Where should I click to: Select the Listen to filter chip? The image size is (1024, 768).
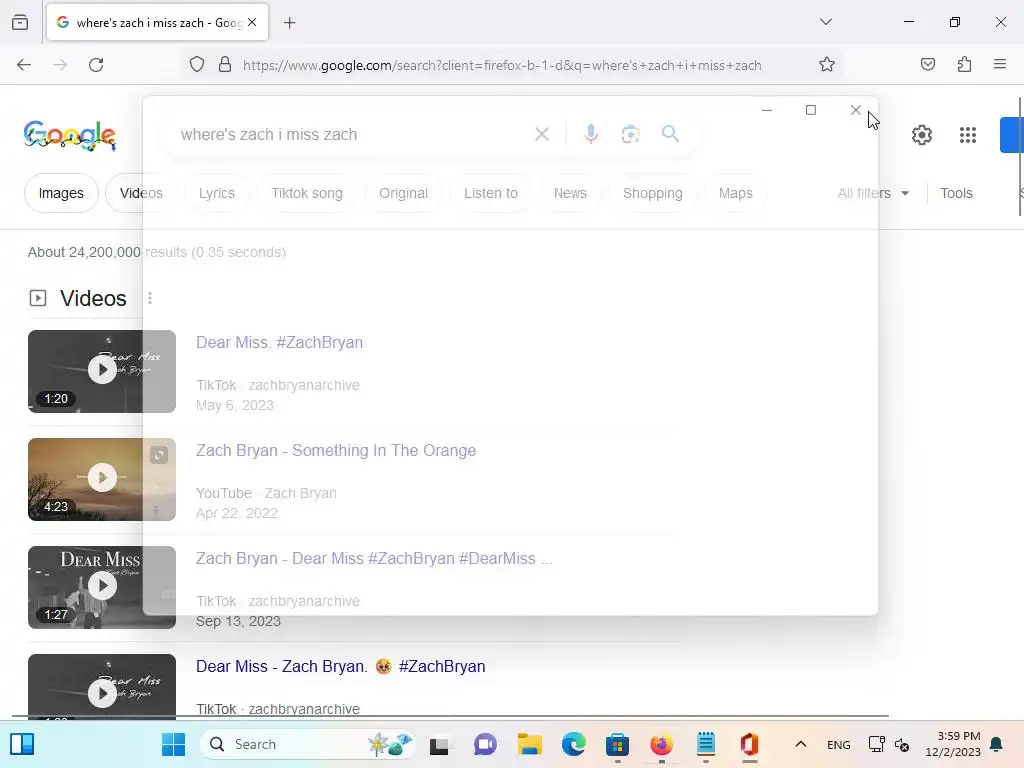[490, 193]
